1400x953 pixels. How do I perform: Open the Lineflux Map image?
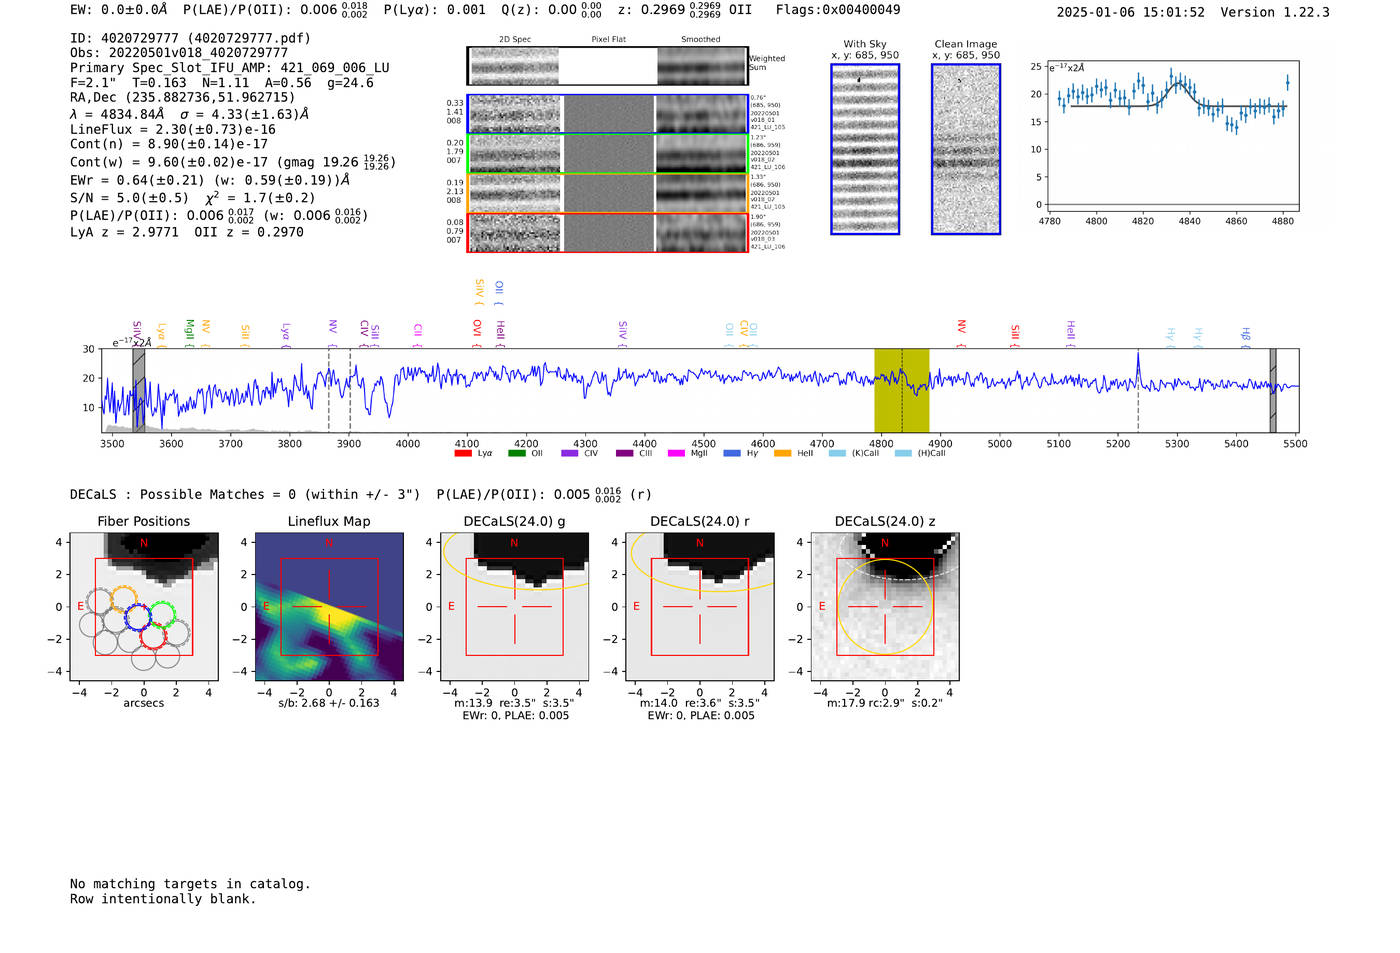point(329,606)
